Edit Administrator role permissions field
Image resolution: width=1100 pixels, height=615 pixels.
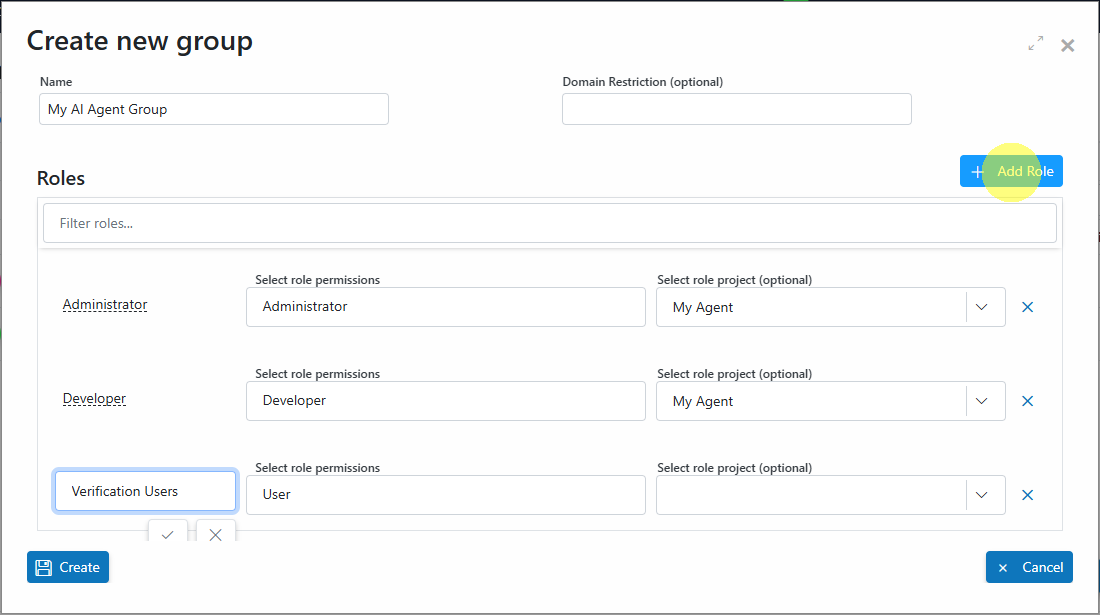tap(445, 307)
